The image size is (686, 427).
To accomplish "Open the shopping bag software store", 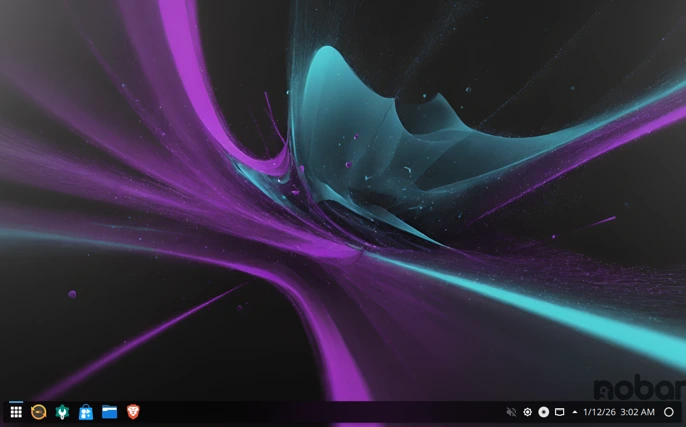I will click(x=86, y=412).
